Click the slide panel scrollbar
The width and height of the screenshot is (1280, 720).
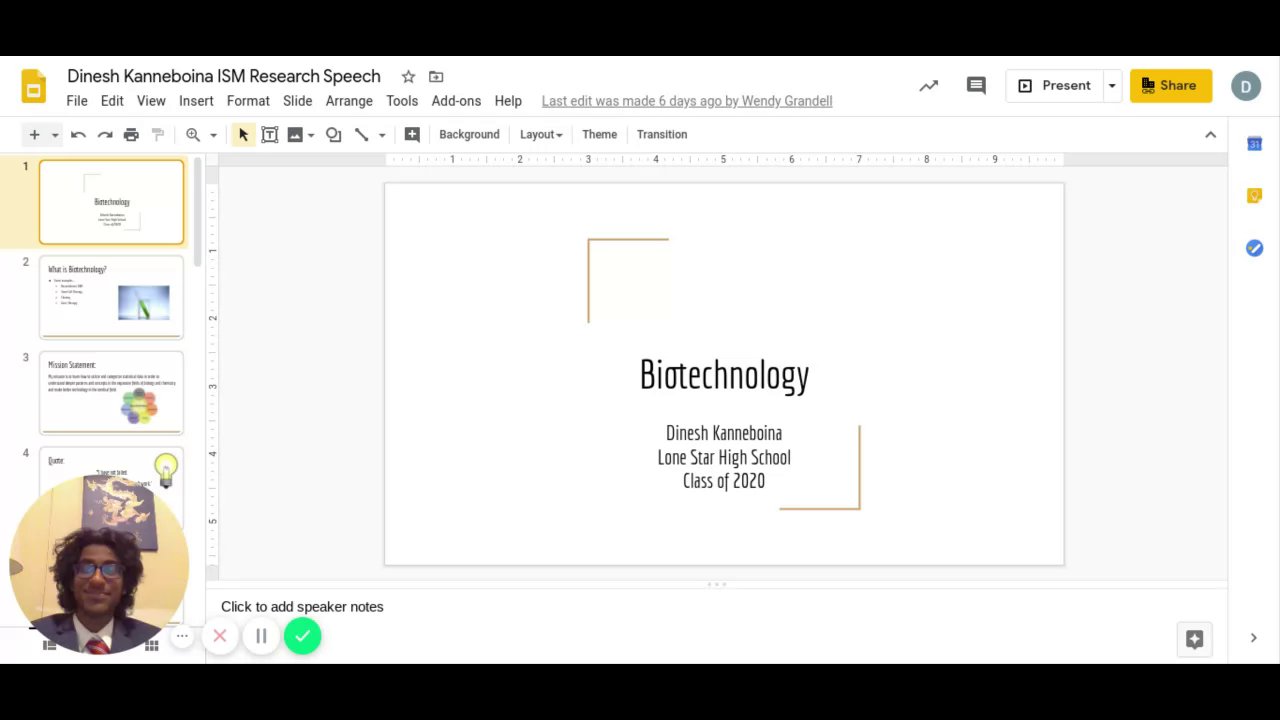click(198, 212)
